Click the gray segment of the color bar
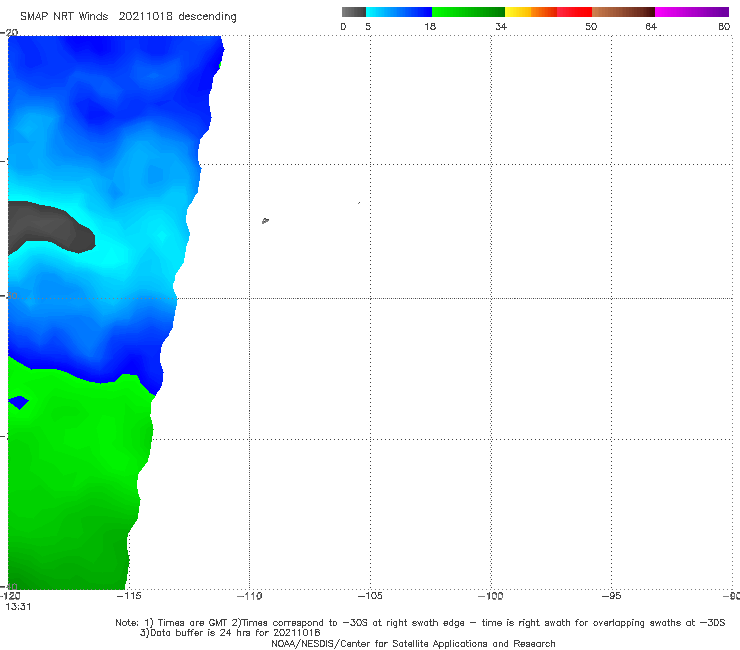This screenshot has width=740, height=650. [x=354, y=12]
